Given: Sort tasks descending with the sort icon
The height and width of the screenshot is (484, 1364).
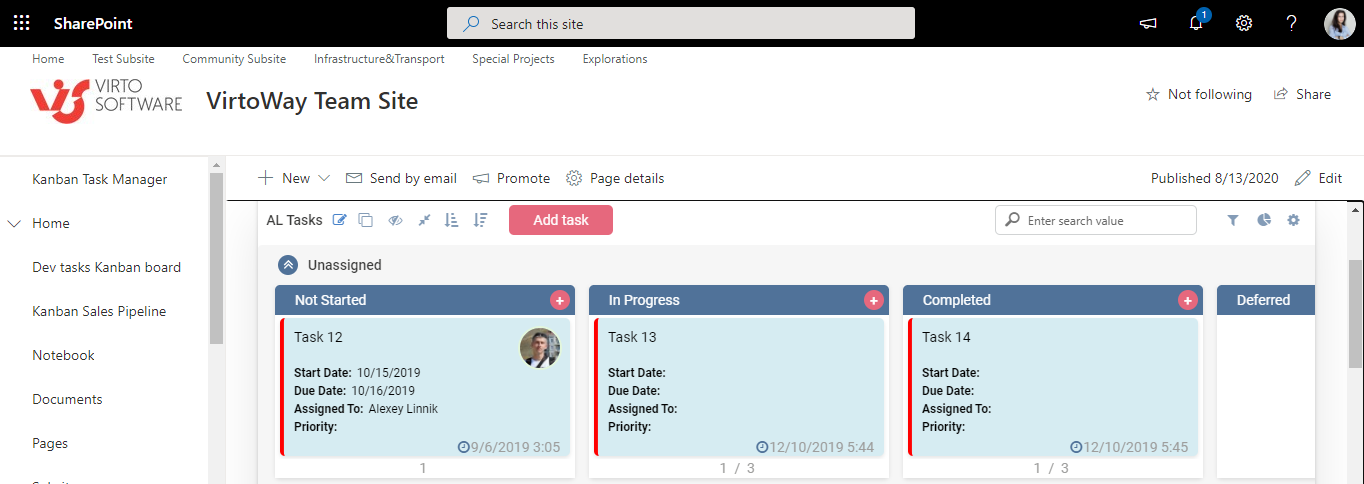Looking at the screenshot, I should 481,220.
